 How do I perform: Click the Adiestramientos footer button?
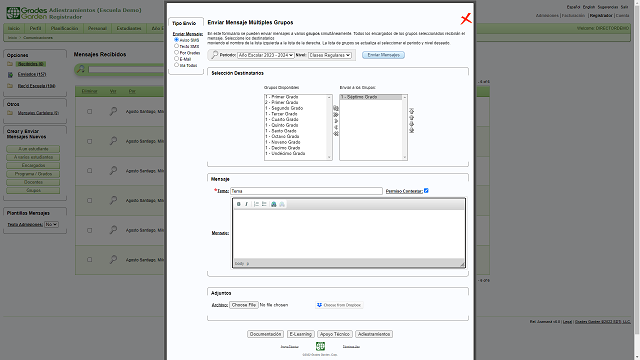pyautogui.click(x=374, y=334)
